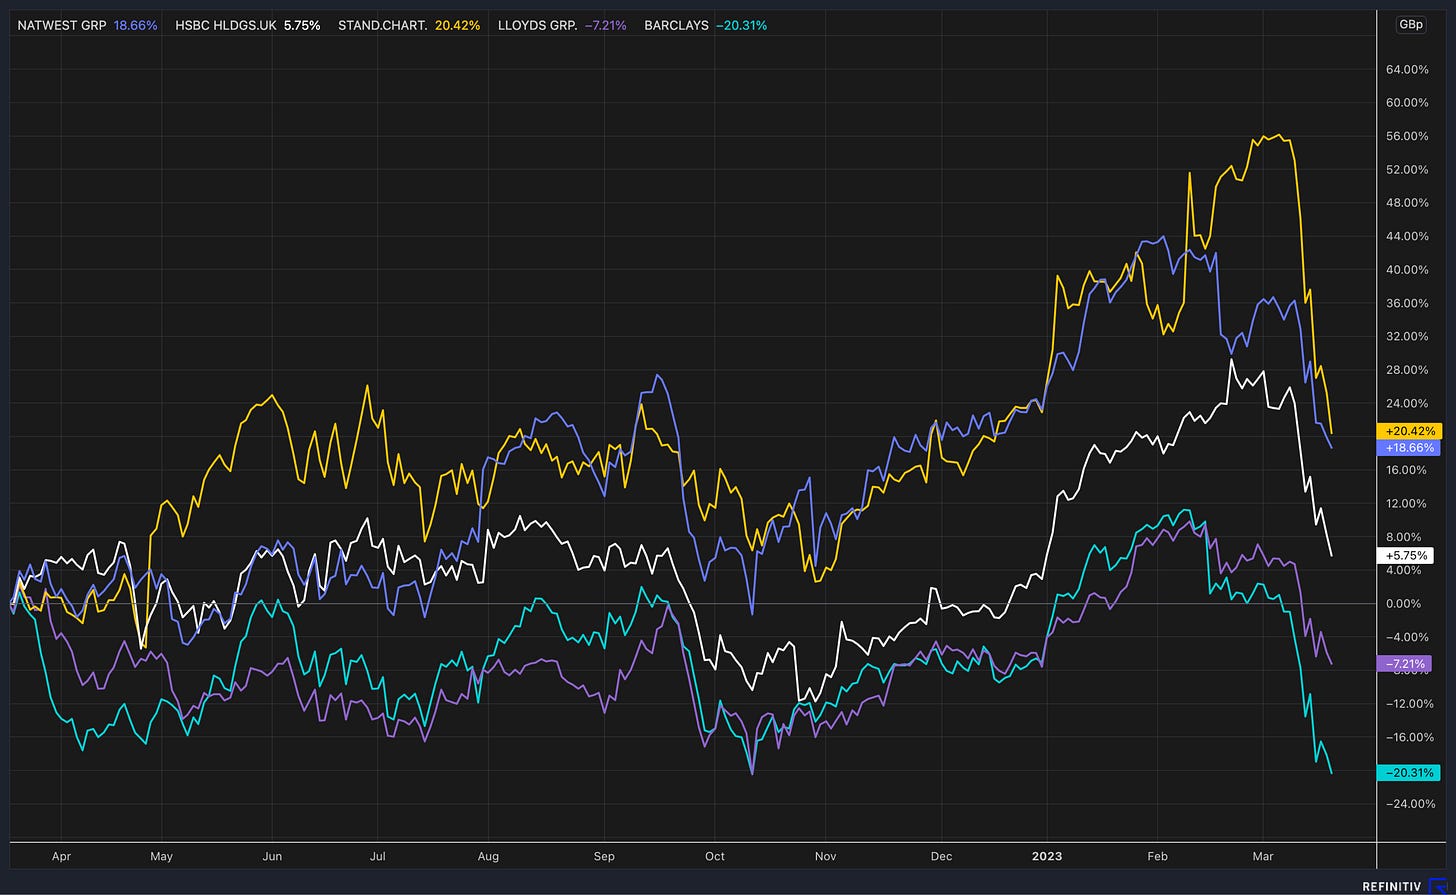Image resolution: width=1456 pixels, height=895 pixels.
Task: Click the REFINITIV brand text
Action: click(1392, 886)
